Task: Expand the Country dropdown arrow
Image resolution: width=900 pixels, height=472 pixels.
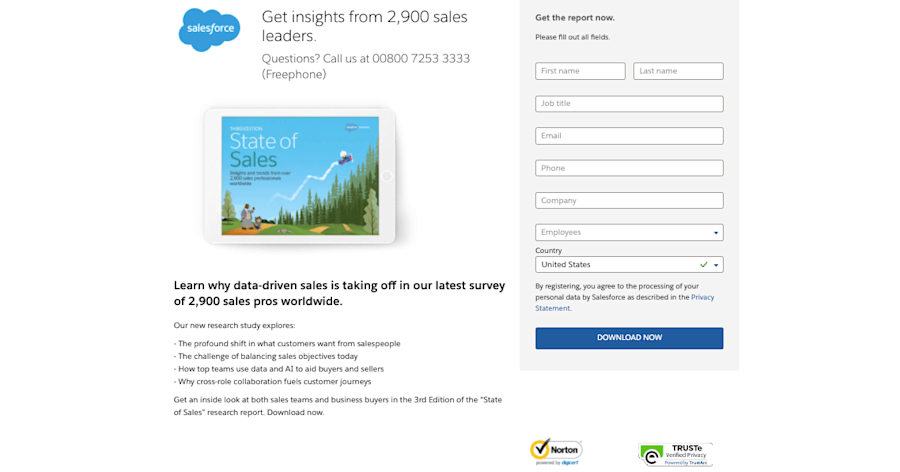Action: pyautogui.click(x=716, y=265)
